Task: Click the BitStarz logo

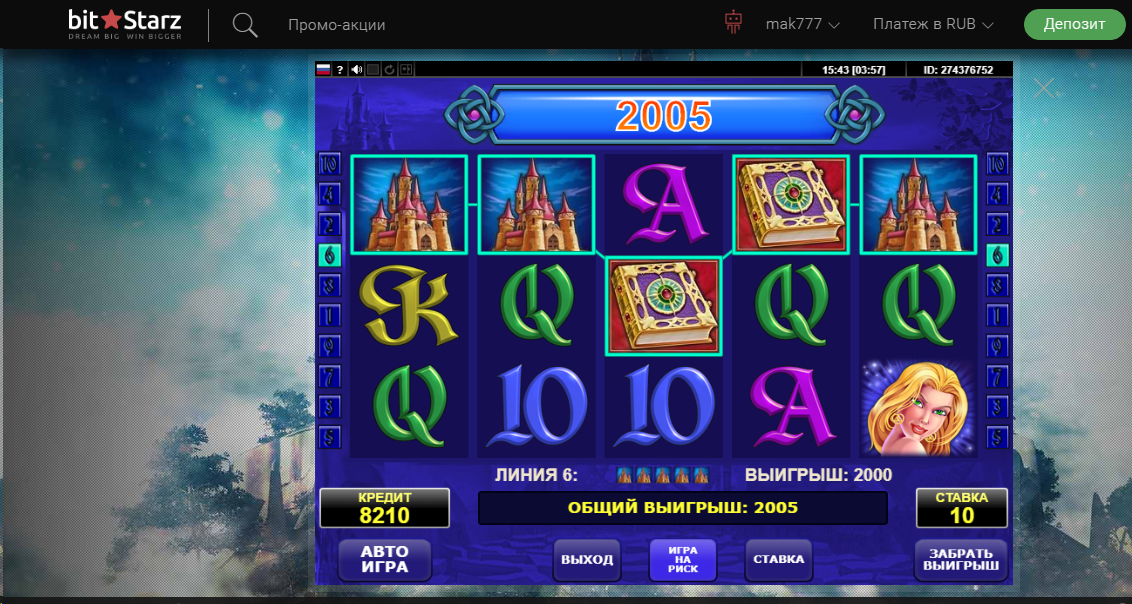Action: click(x=125, y=25)
